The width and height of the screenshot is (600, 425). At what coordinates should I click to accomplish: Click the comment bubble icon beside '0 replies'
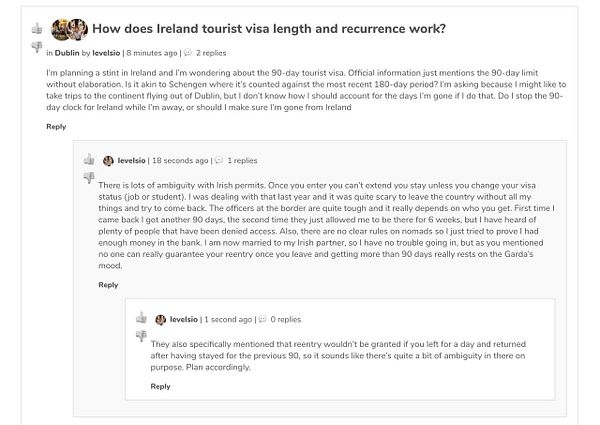point(262,320)
